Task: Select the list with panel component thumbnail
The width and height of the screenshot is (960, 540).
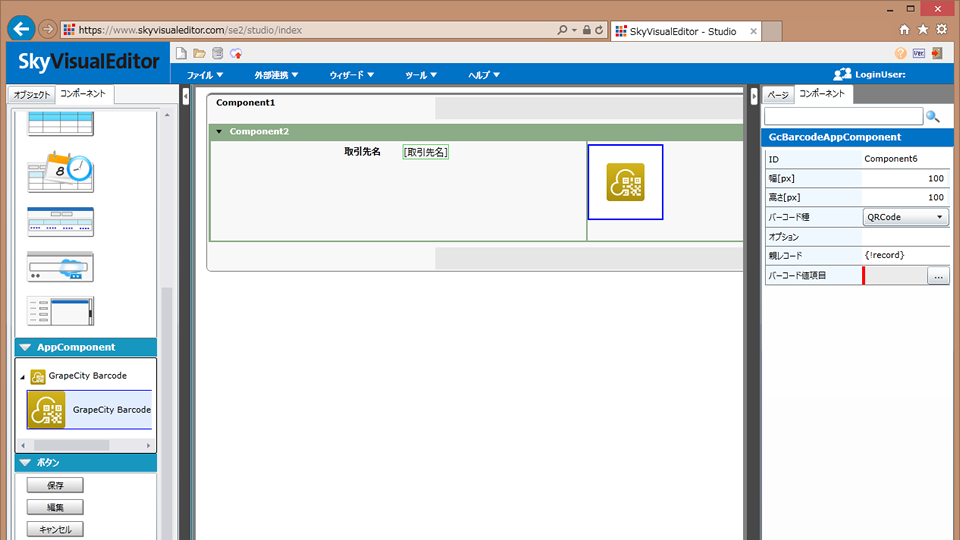Action: [x=61, y=311]
